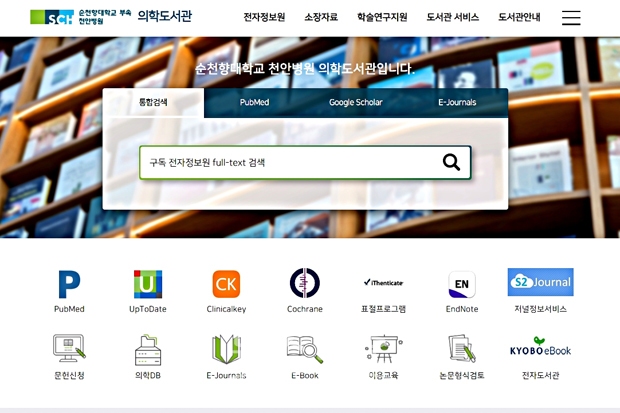Switch to the E-Journals search tab
The width and height of the screenshot is (620, 413).
tap(457, 102)
